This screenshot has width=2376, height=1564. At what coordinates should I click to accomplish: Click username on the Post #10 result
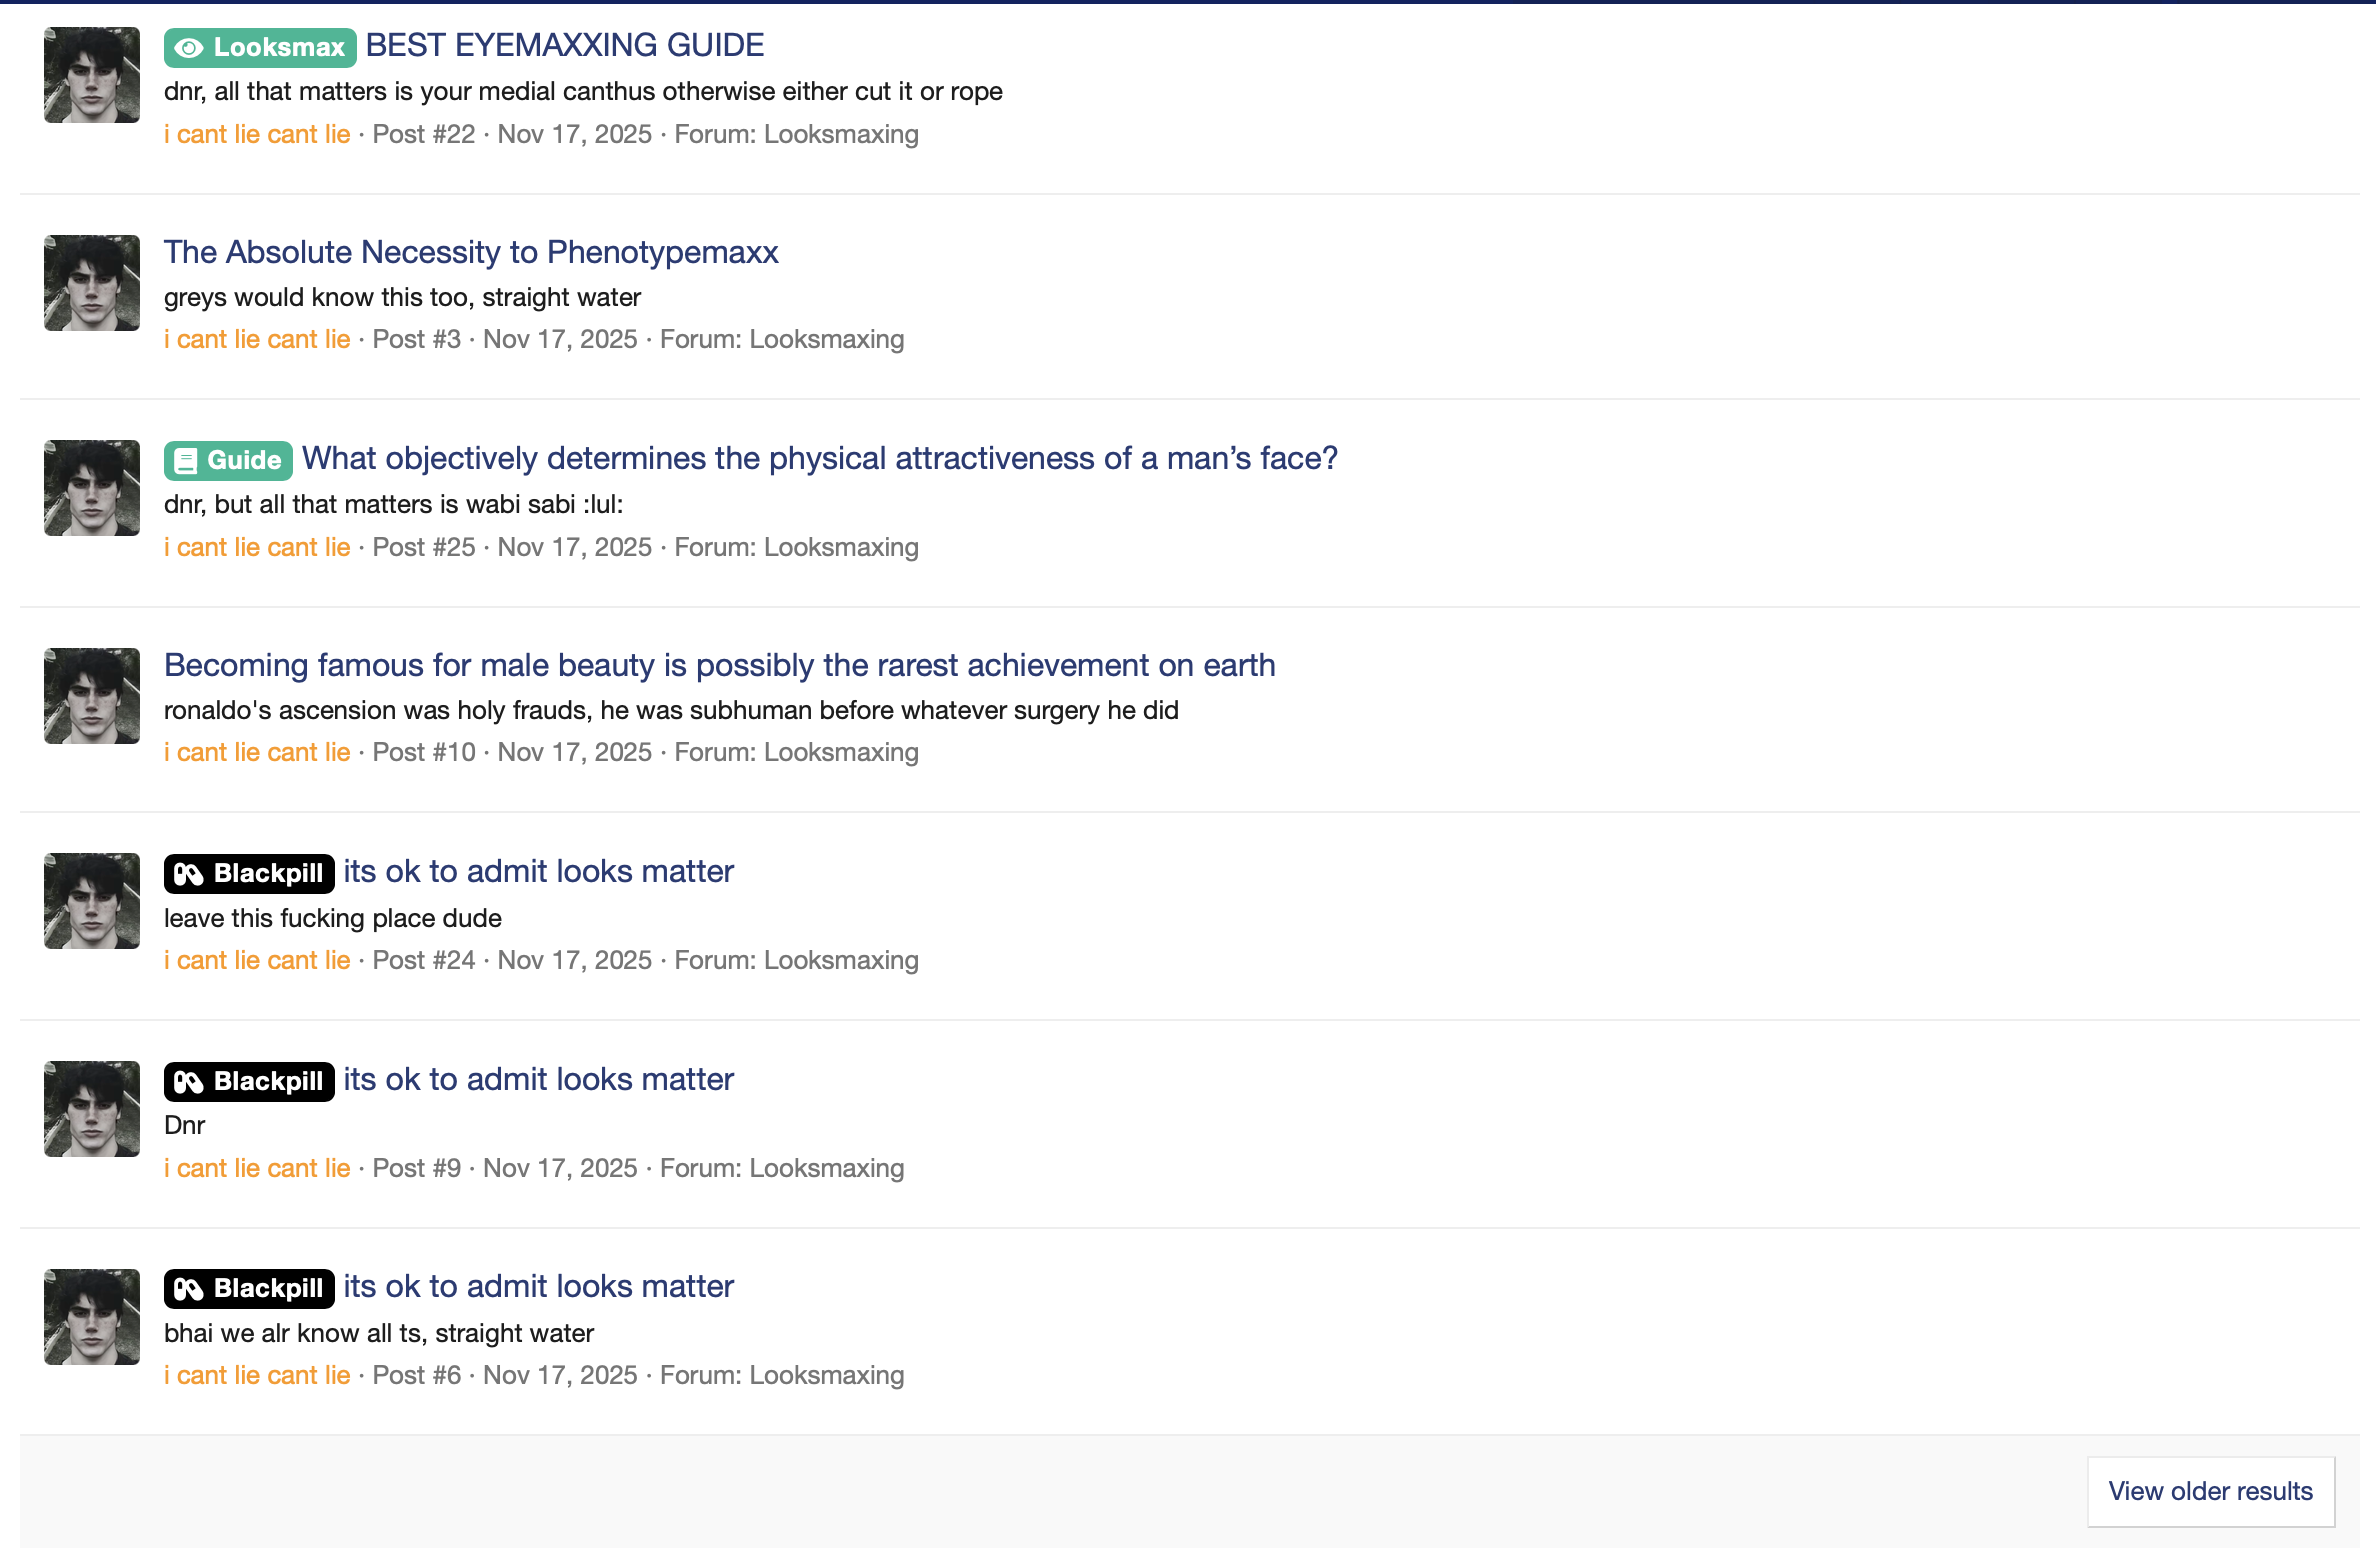pos(257,752)
